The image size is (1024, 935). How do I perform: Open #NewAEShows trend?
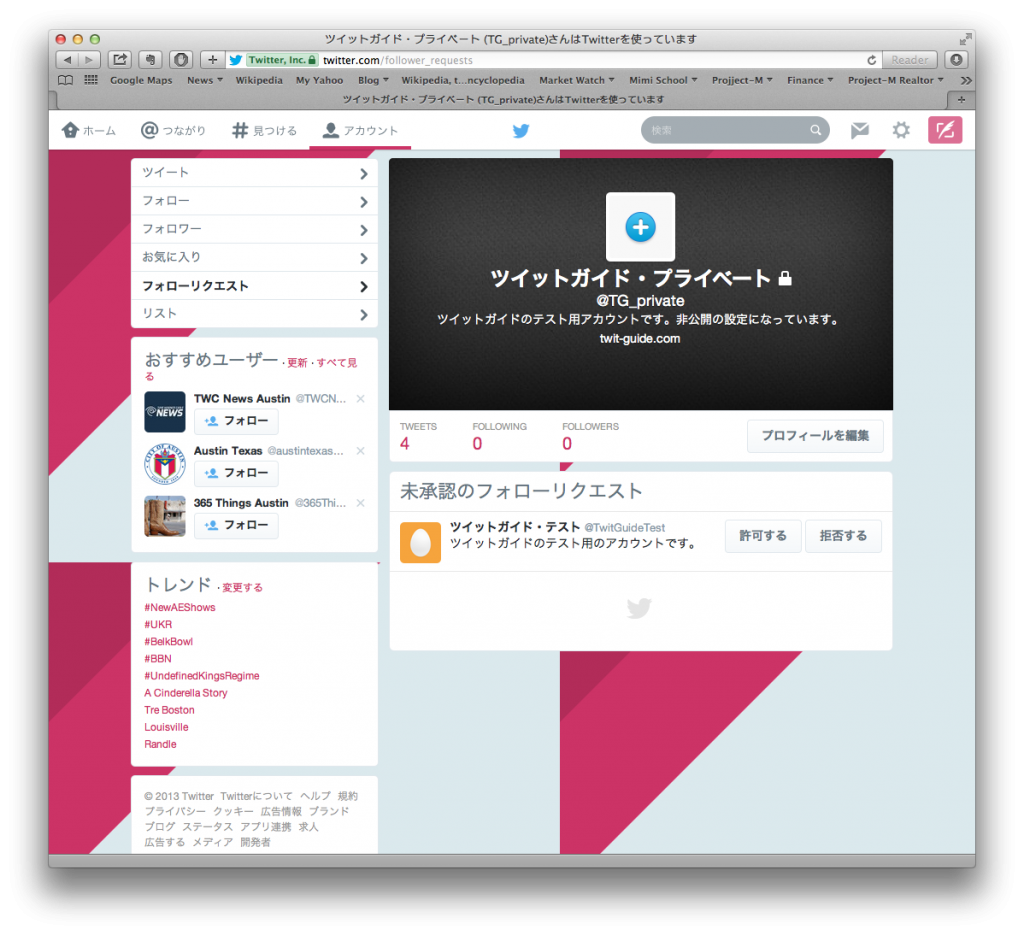(180, 607)
